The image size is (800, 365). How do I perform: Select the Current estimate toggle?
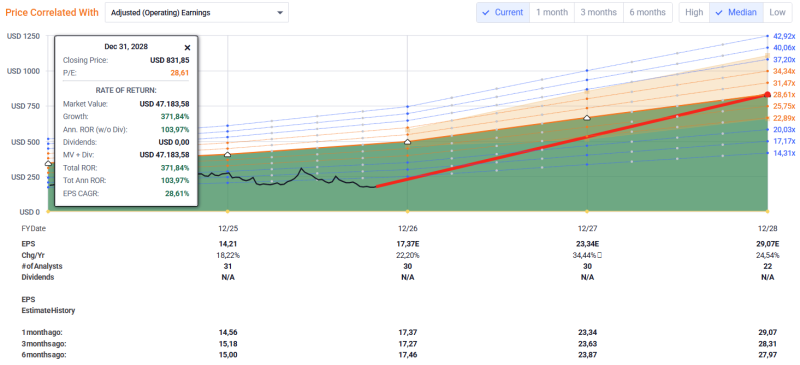pyautogui.click(x=503, y=12)
